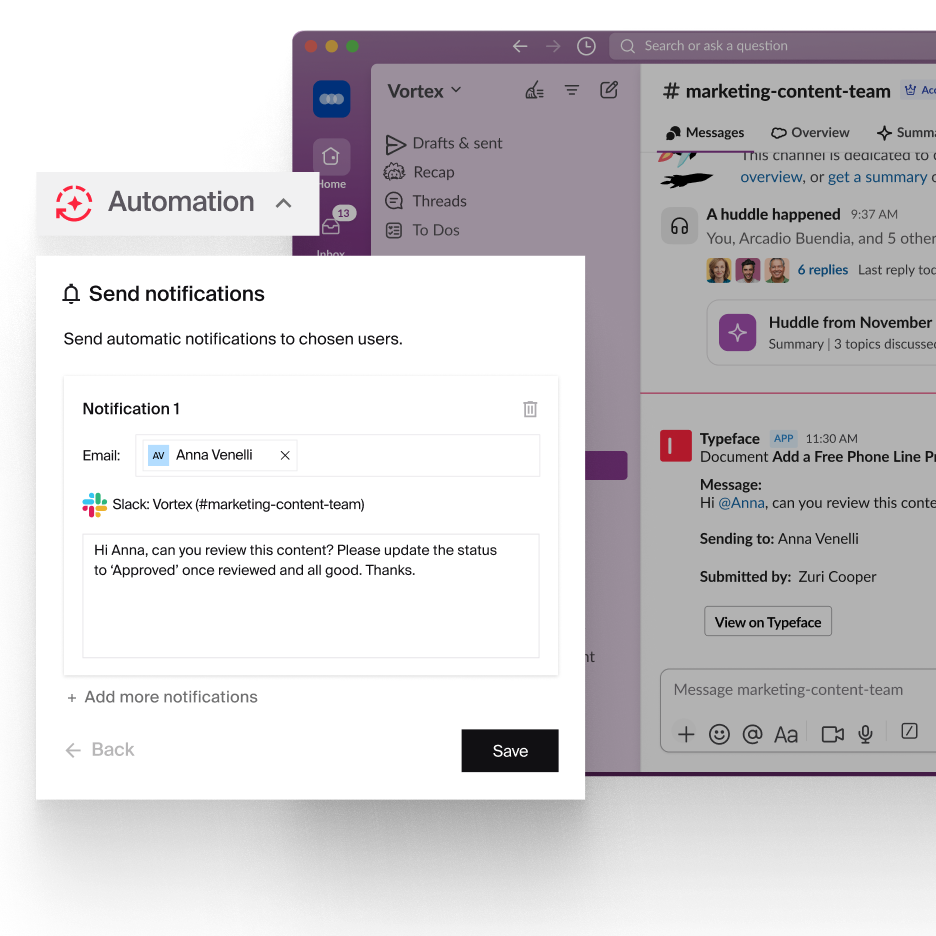
Task: Click Add more notifications
Action: [x=162, y=697]
